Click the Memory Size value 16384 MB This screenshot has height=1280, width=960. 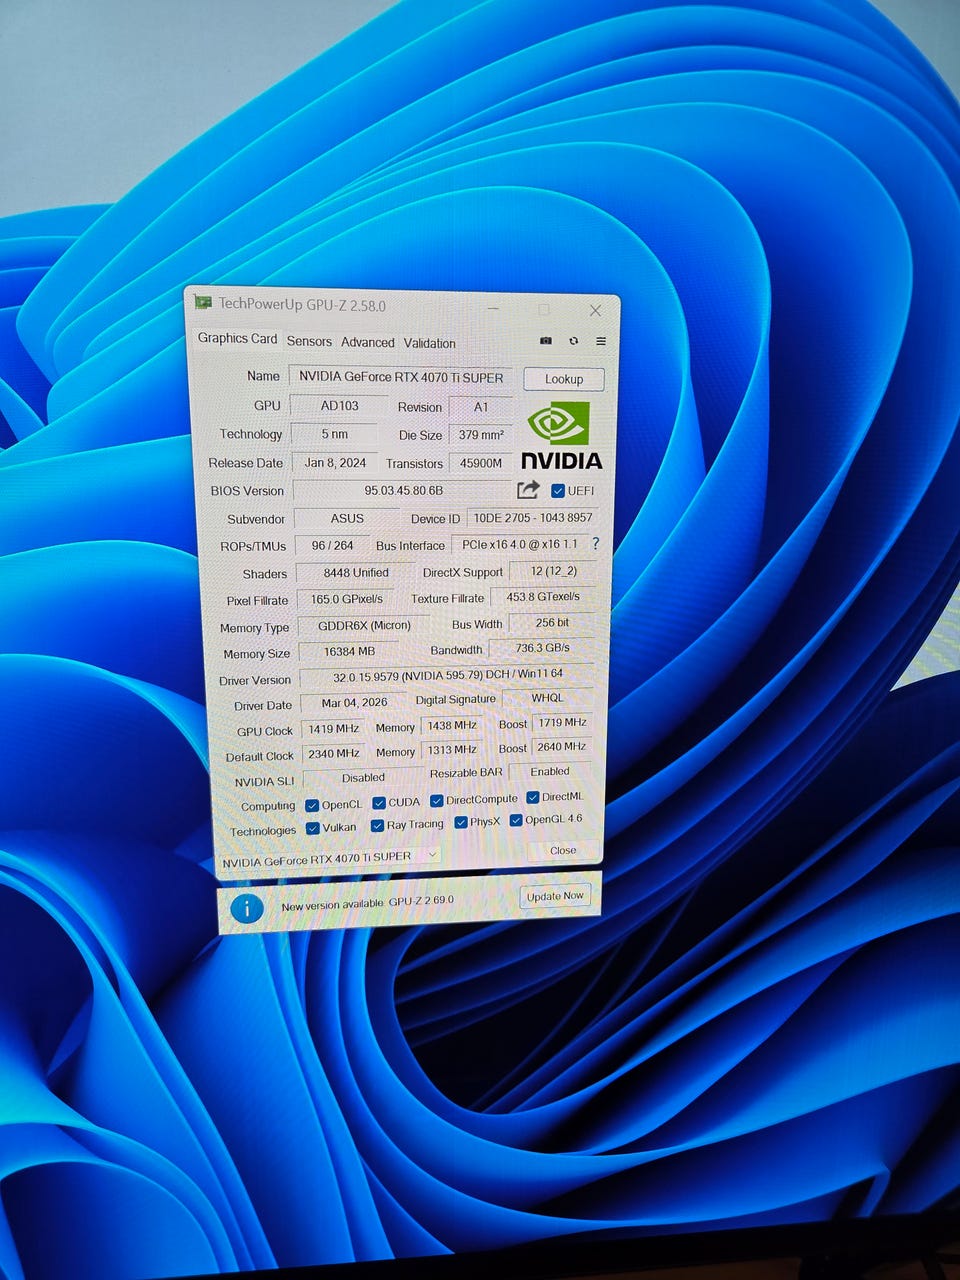tap(349, 651)
